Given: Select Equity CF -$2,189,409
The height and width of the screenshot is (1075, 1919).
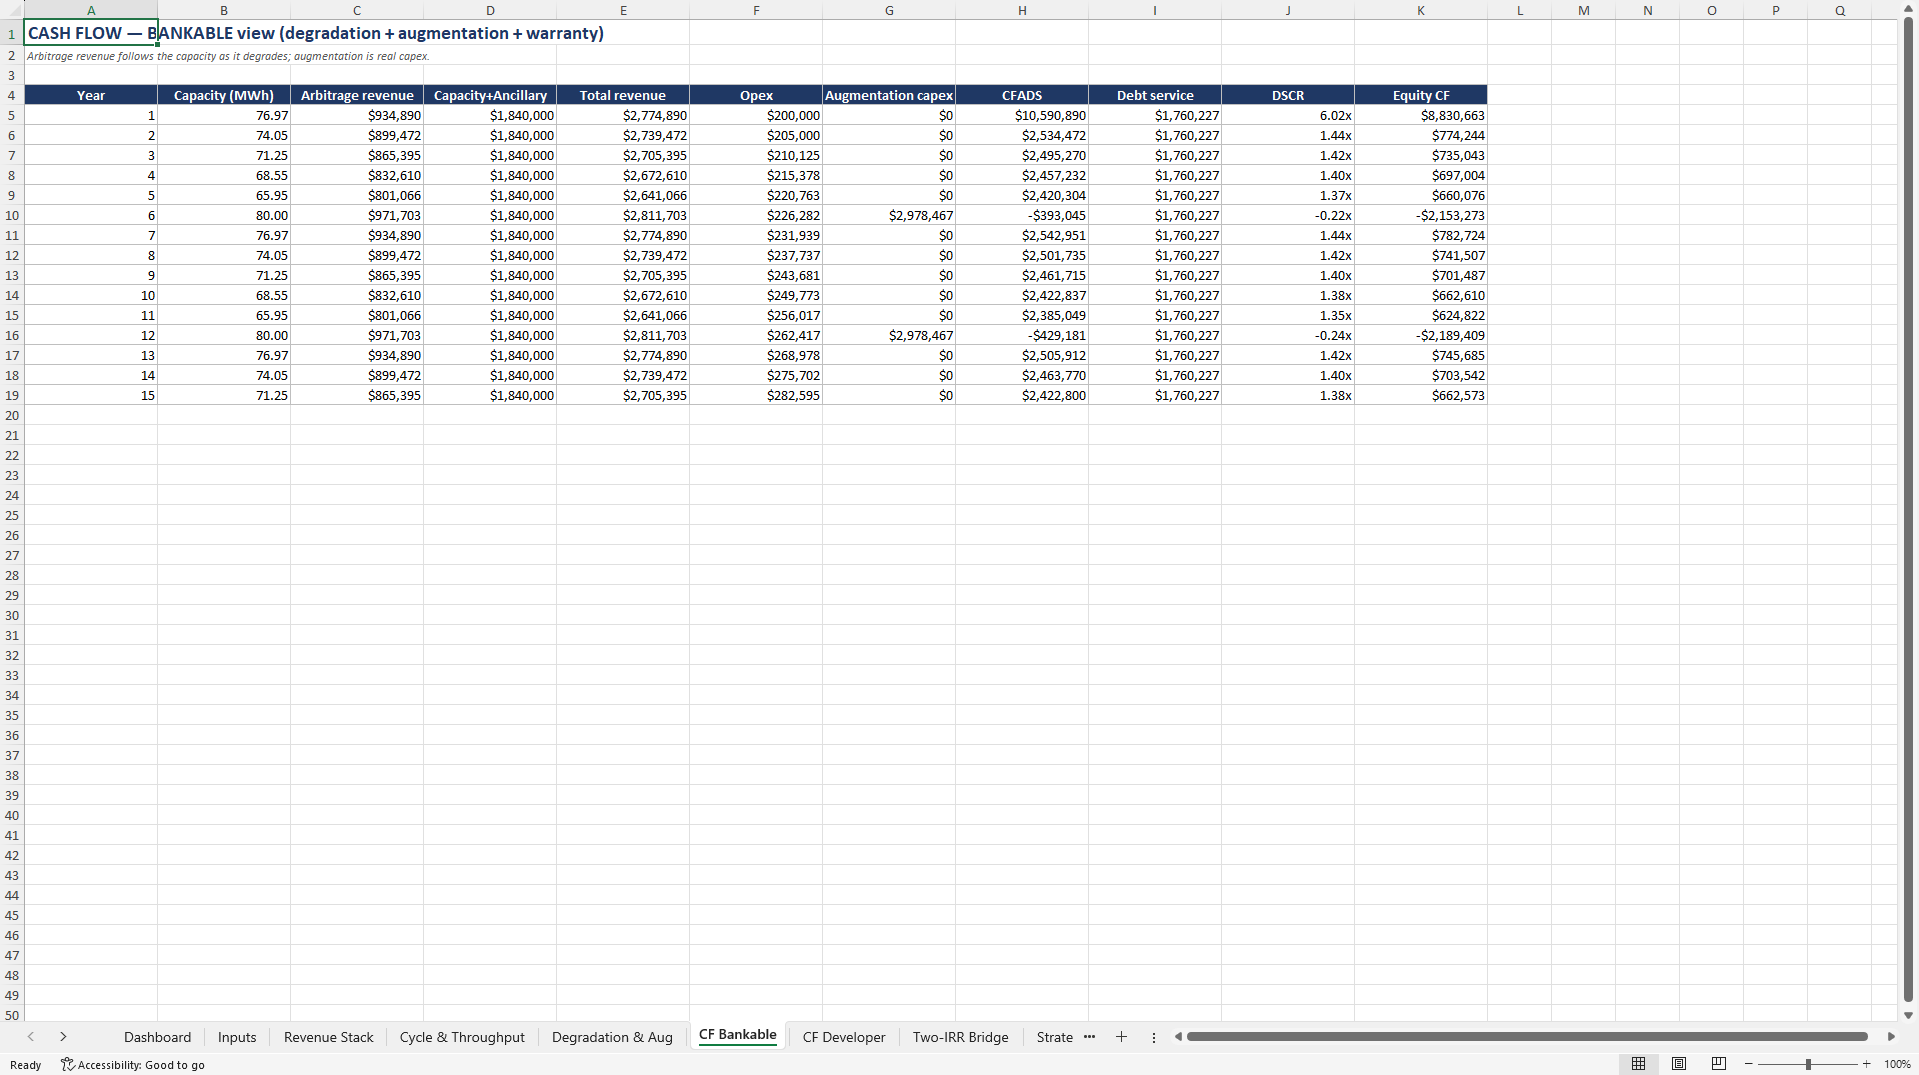Looking at the screenshot, I should [x=1421, y=335].
